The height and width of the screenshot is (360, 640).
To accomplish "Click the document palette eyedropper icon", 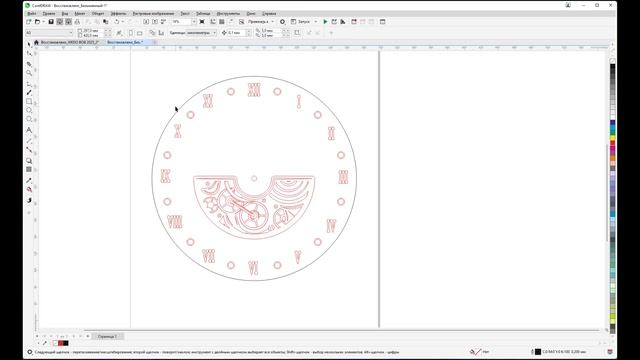I will (44, 343).
